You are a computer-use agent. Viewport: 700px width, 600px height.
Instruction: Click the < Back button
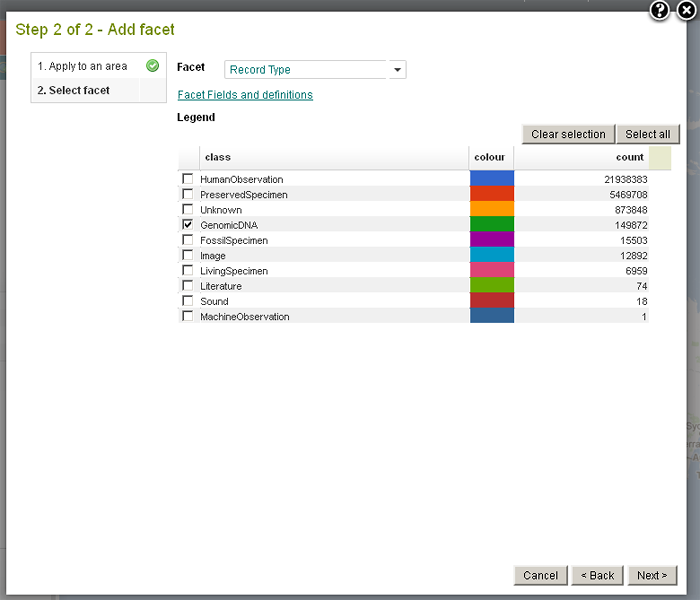[597, 575]
